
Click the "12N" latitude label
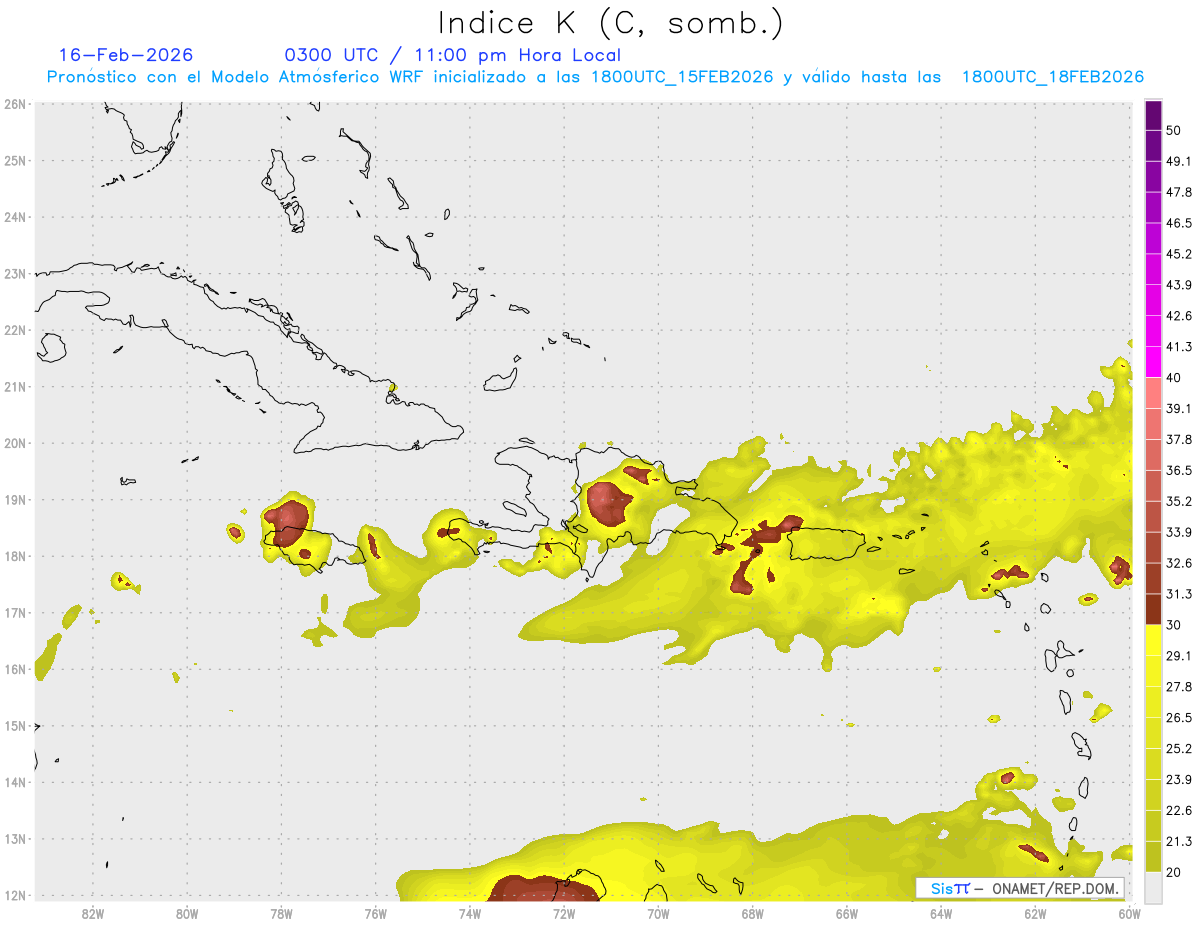[x=15, y=895]
